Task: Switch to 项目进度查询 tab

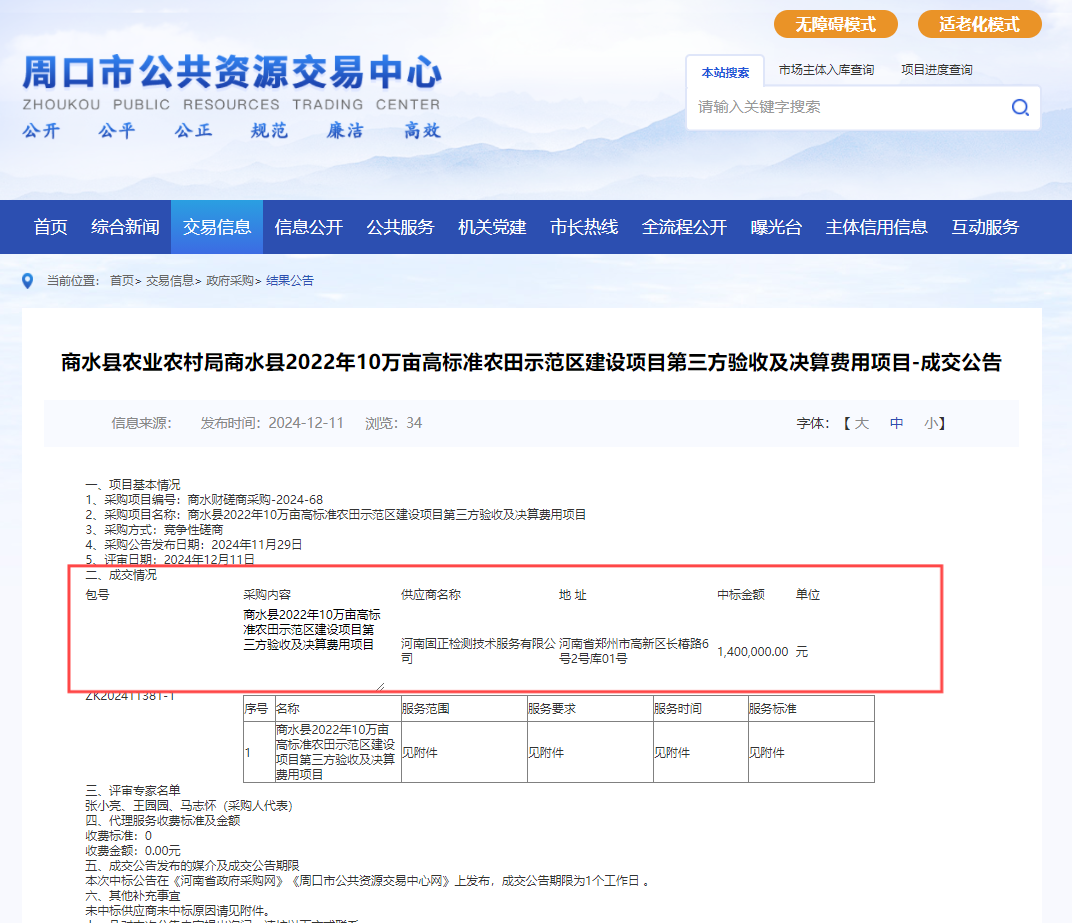Action: 937,70
